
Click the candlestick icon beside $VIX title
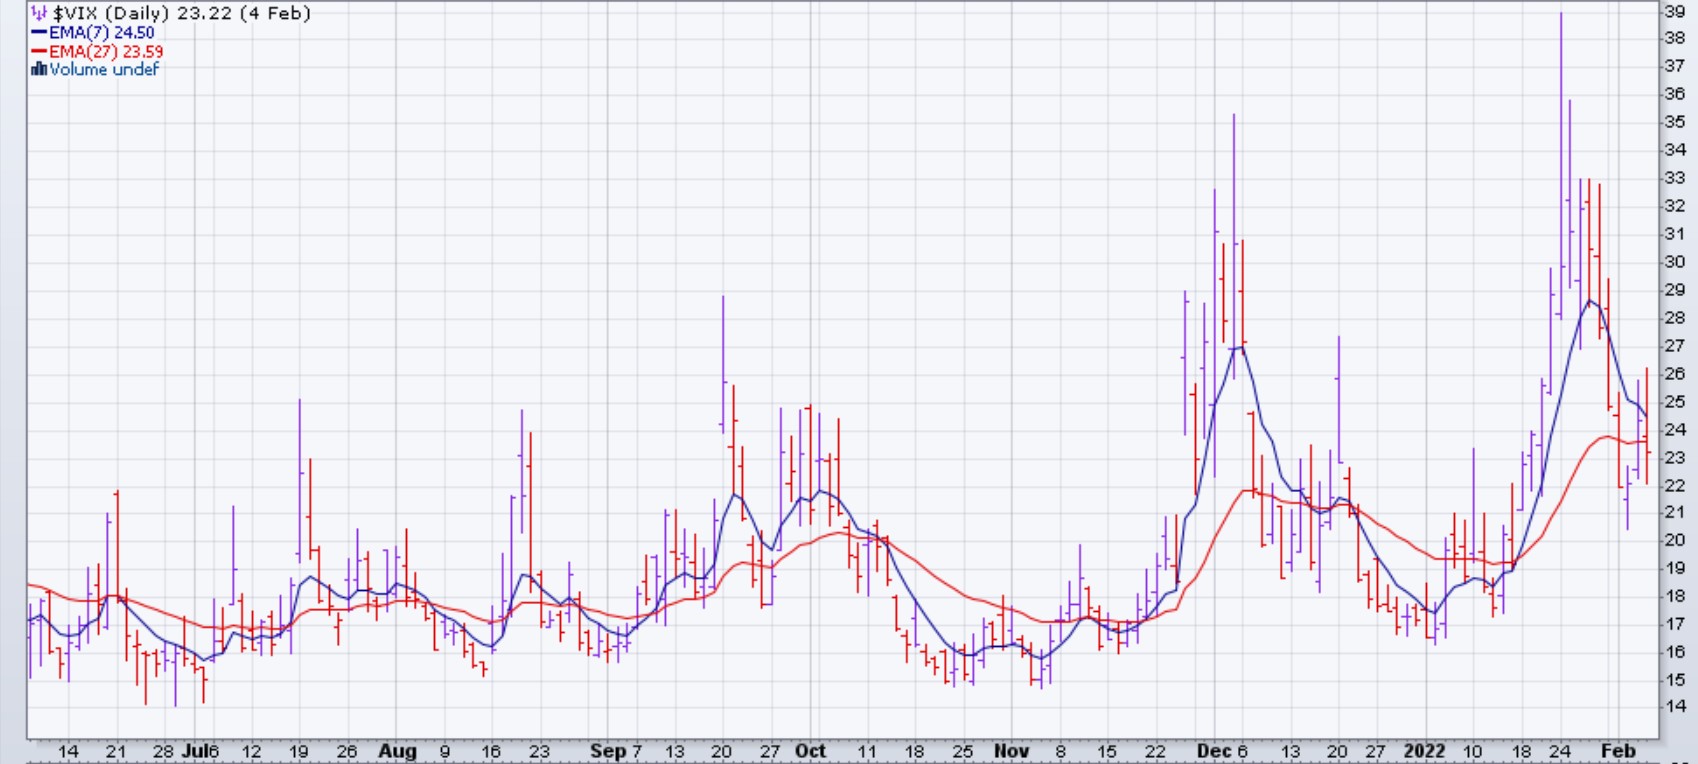tap(39, 13)
